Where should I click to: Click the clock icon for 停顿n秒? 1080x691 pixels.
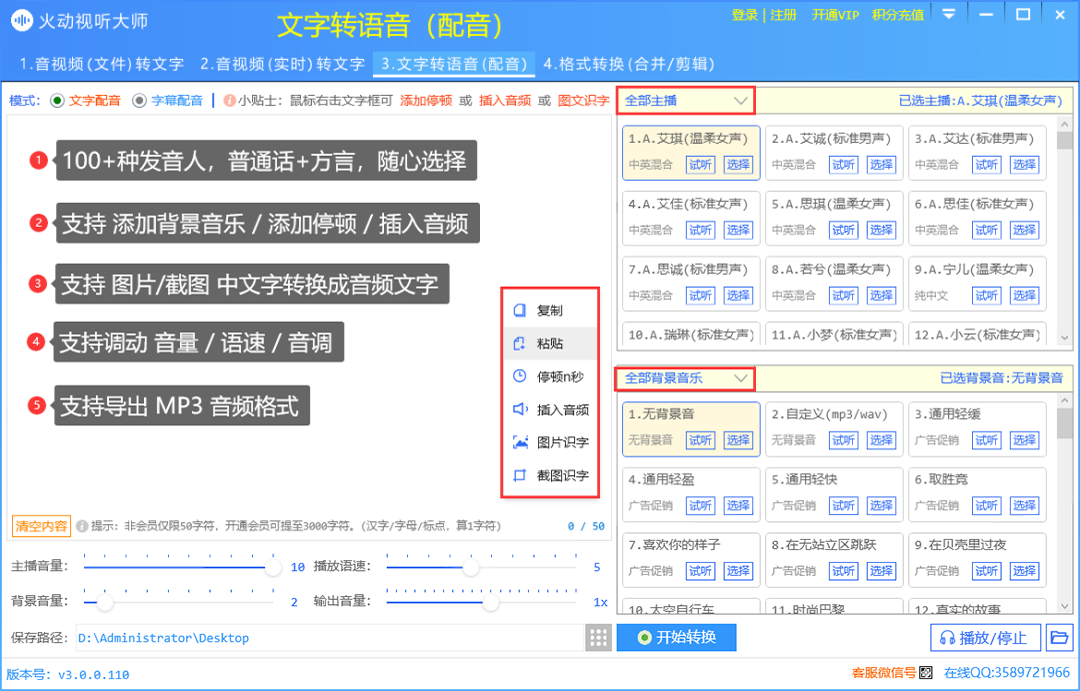click(520, 376)
